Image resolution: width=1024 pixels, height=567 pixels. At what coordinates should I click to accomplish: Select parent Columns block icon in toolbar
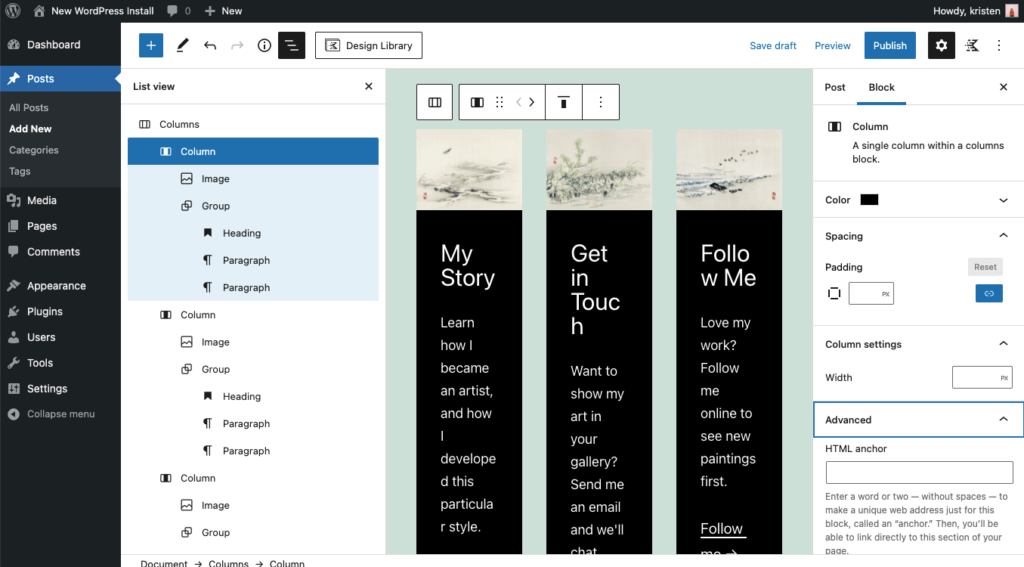435,102
